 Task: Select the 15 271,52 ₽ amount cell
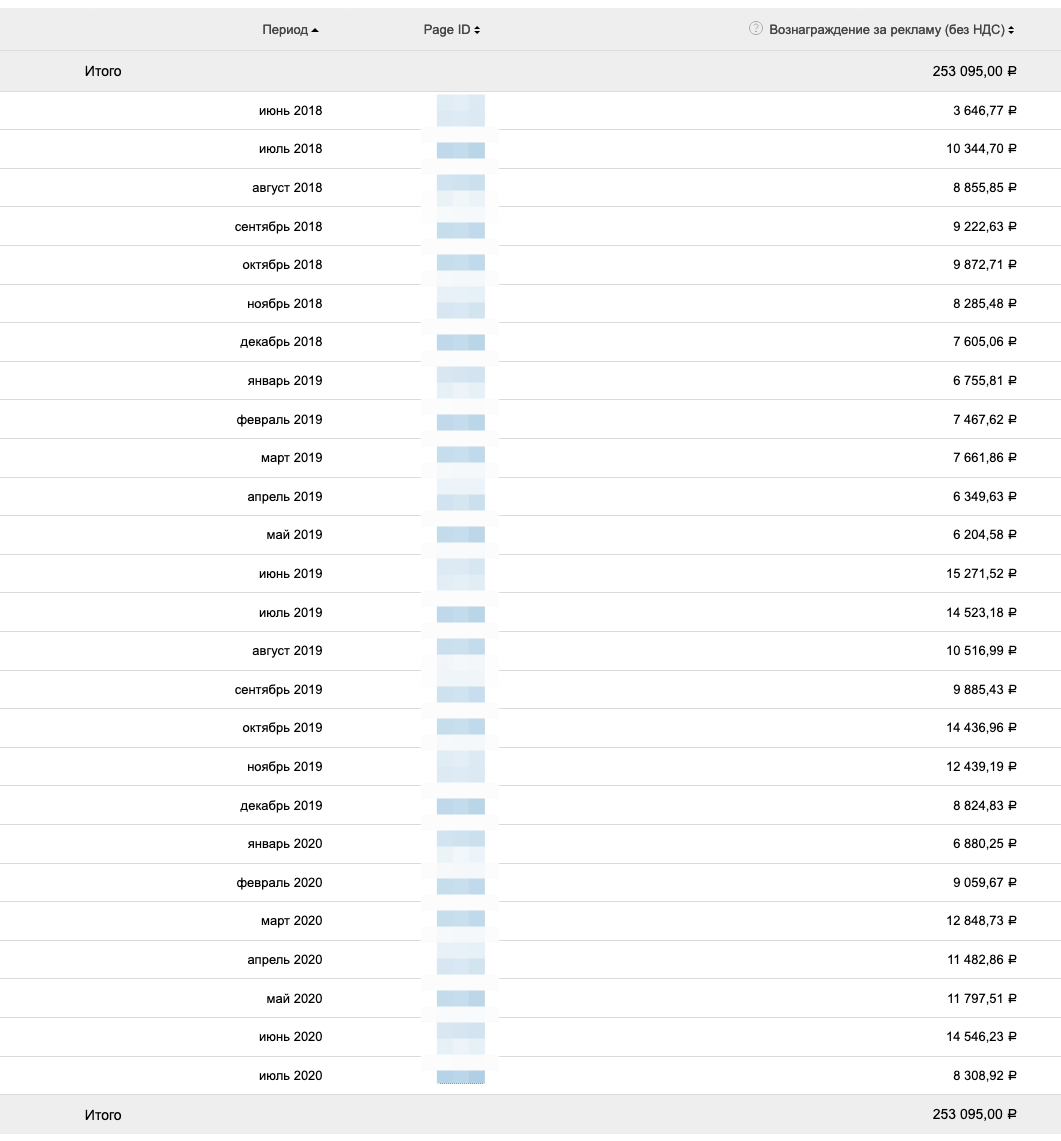pos(981,574)
